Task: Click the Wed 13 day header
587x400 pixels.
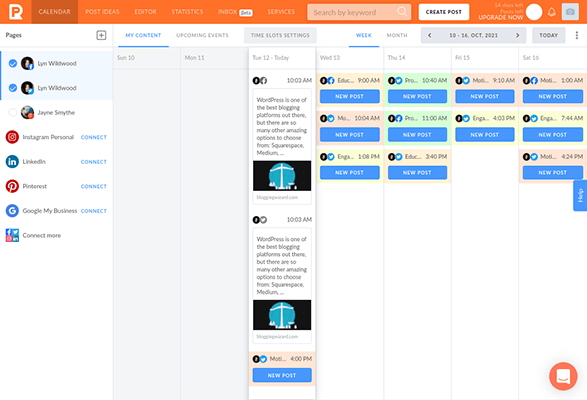Action: click(x=330, y=58)
